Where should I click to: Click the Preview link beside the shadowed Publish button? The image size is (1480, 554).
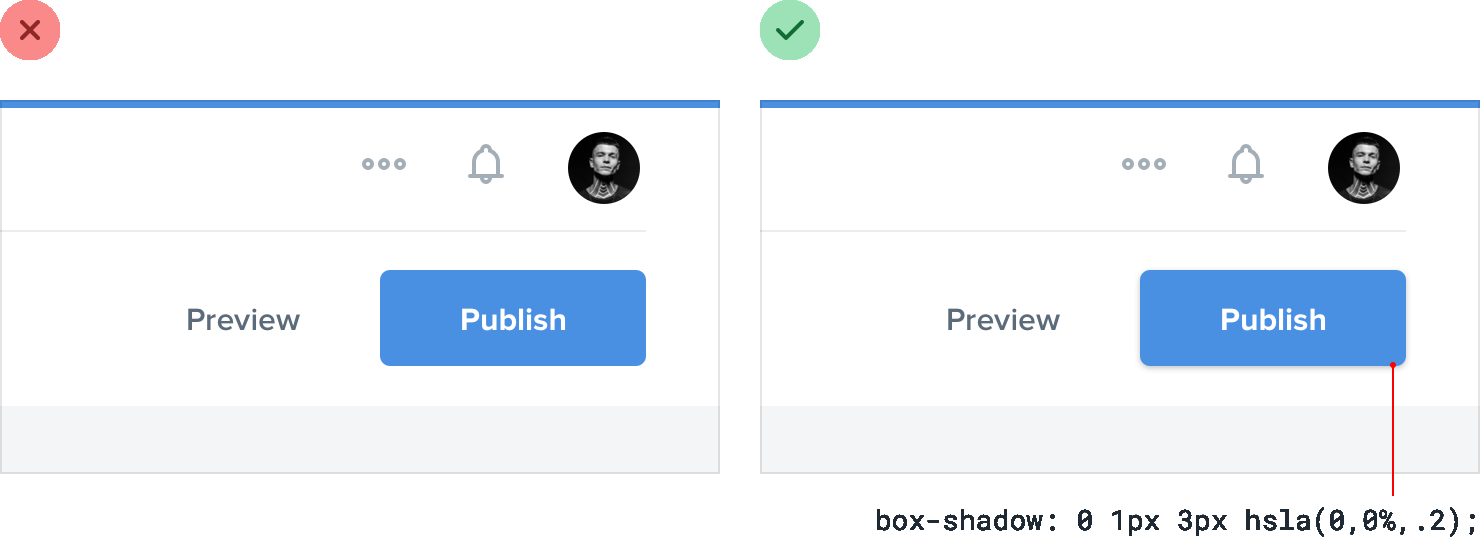pos(1003,320)
